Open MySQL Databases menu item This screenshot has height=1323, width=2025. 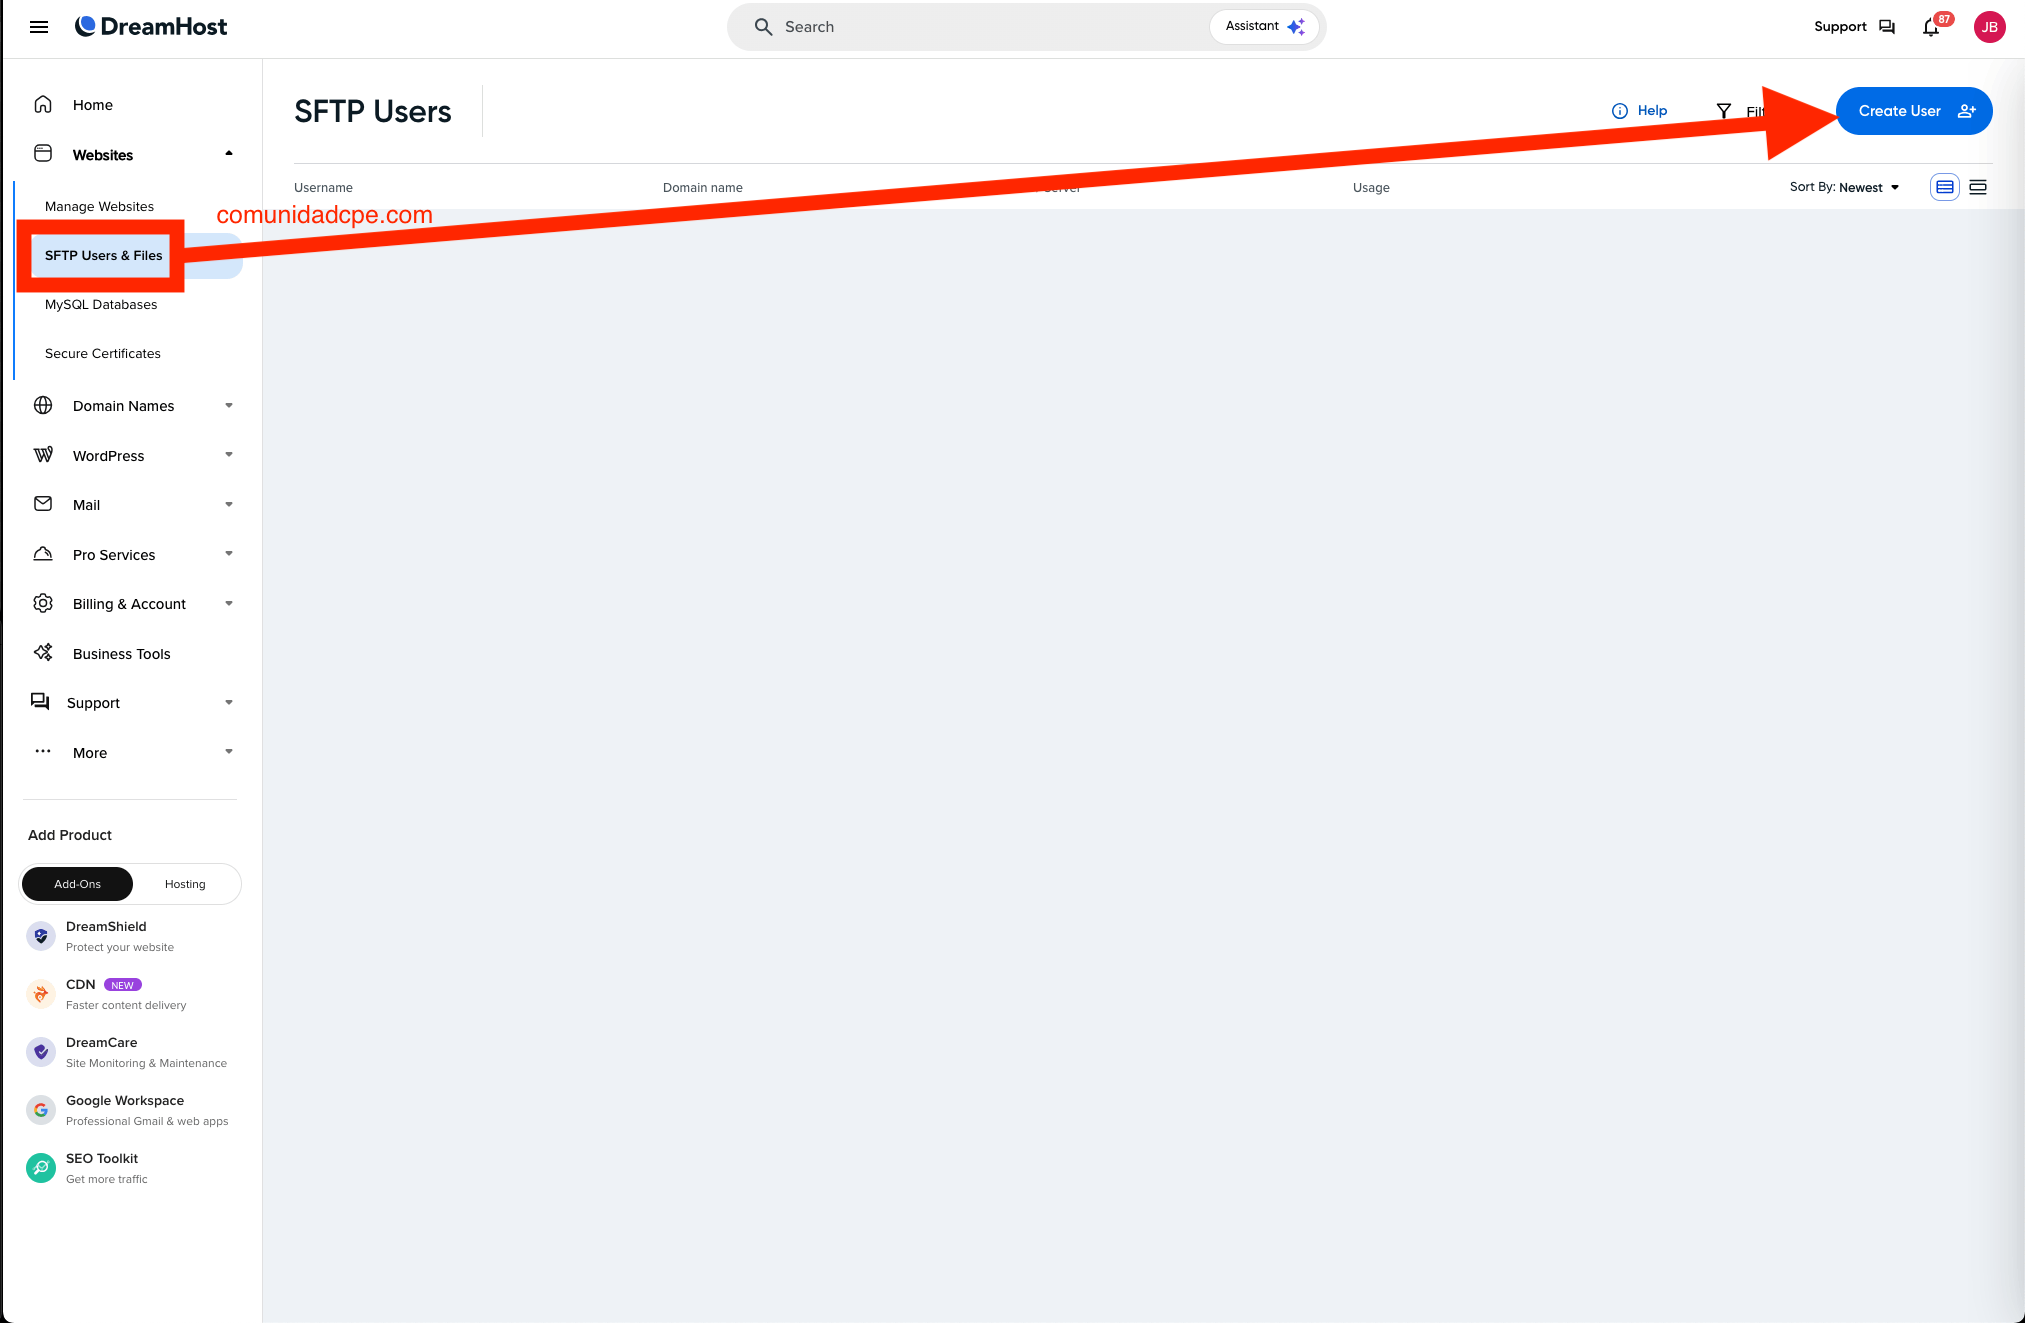coord(101,305)
